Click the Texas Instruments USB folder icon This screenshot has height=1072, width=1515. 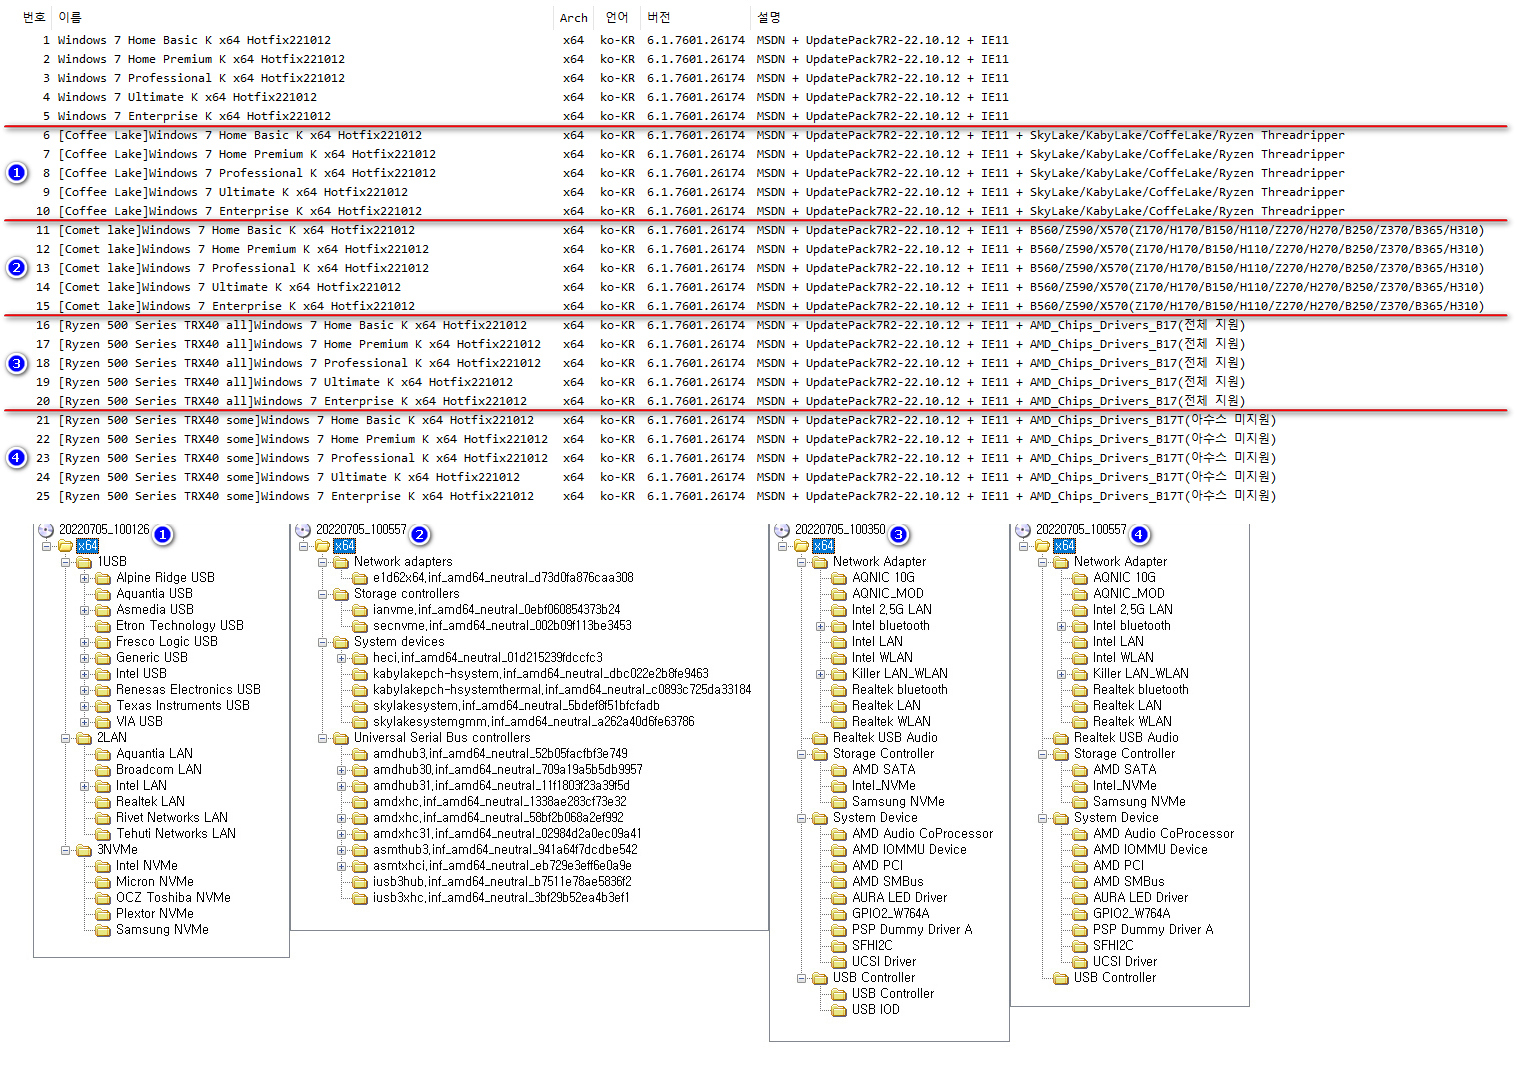(103, 706)
